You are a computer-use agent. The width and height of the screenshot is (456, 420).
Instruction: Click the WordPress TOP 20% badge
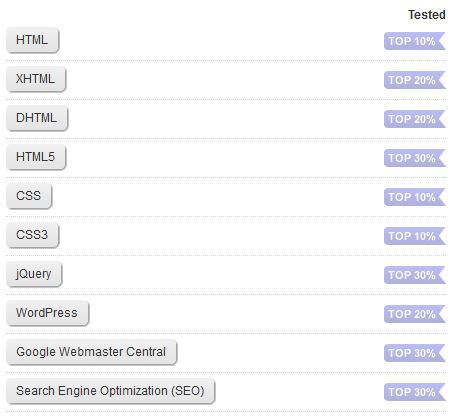[x=415, y=314]
